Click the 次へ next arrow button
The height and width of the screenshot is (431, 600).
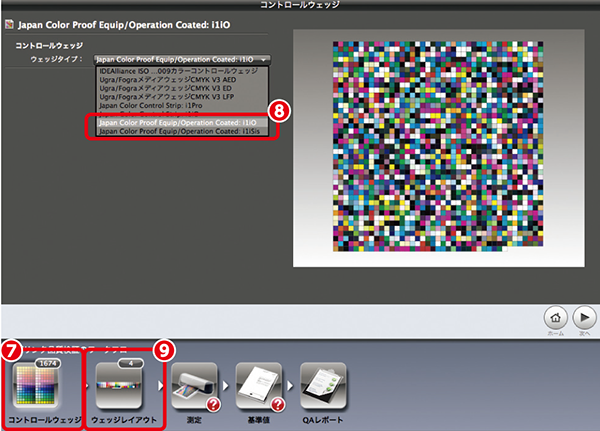click(x=584, y=318)
